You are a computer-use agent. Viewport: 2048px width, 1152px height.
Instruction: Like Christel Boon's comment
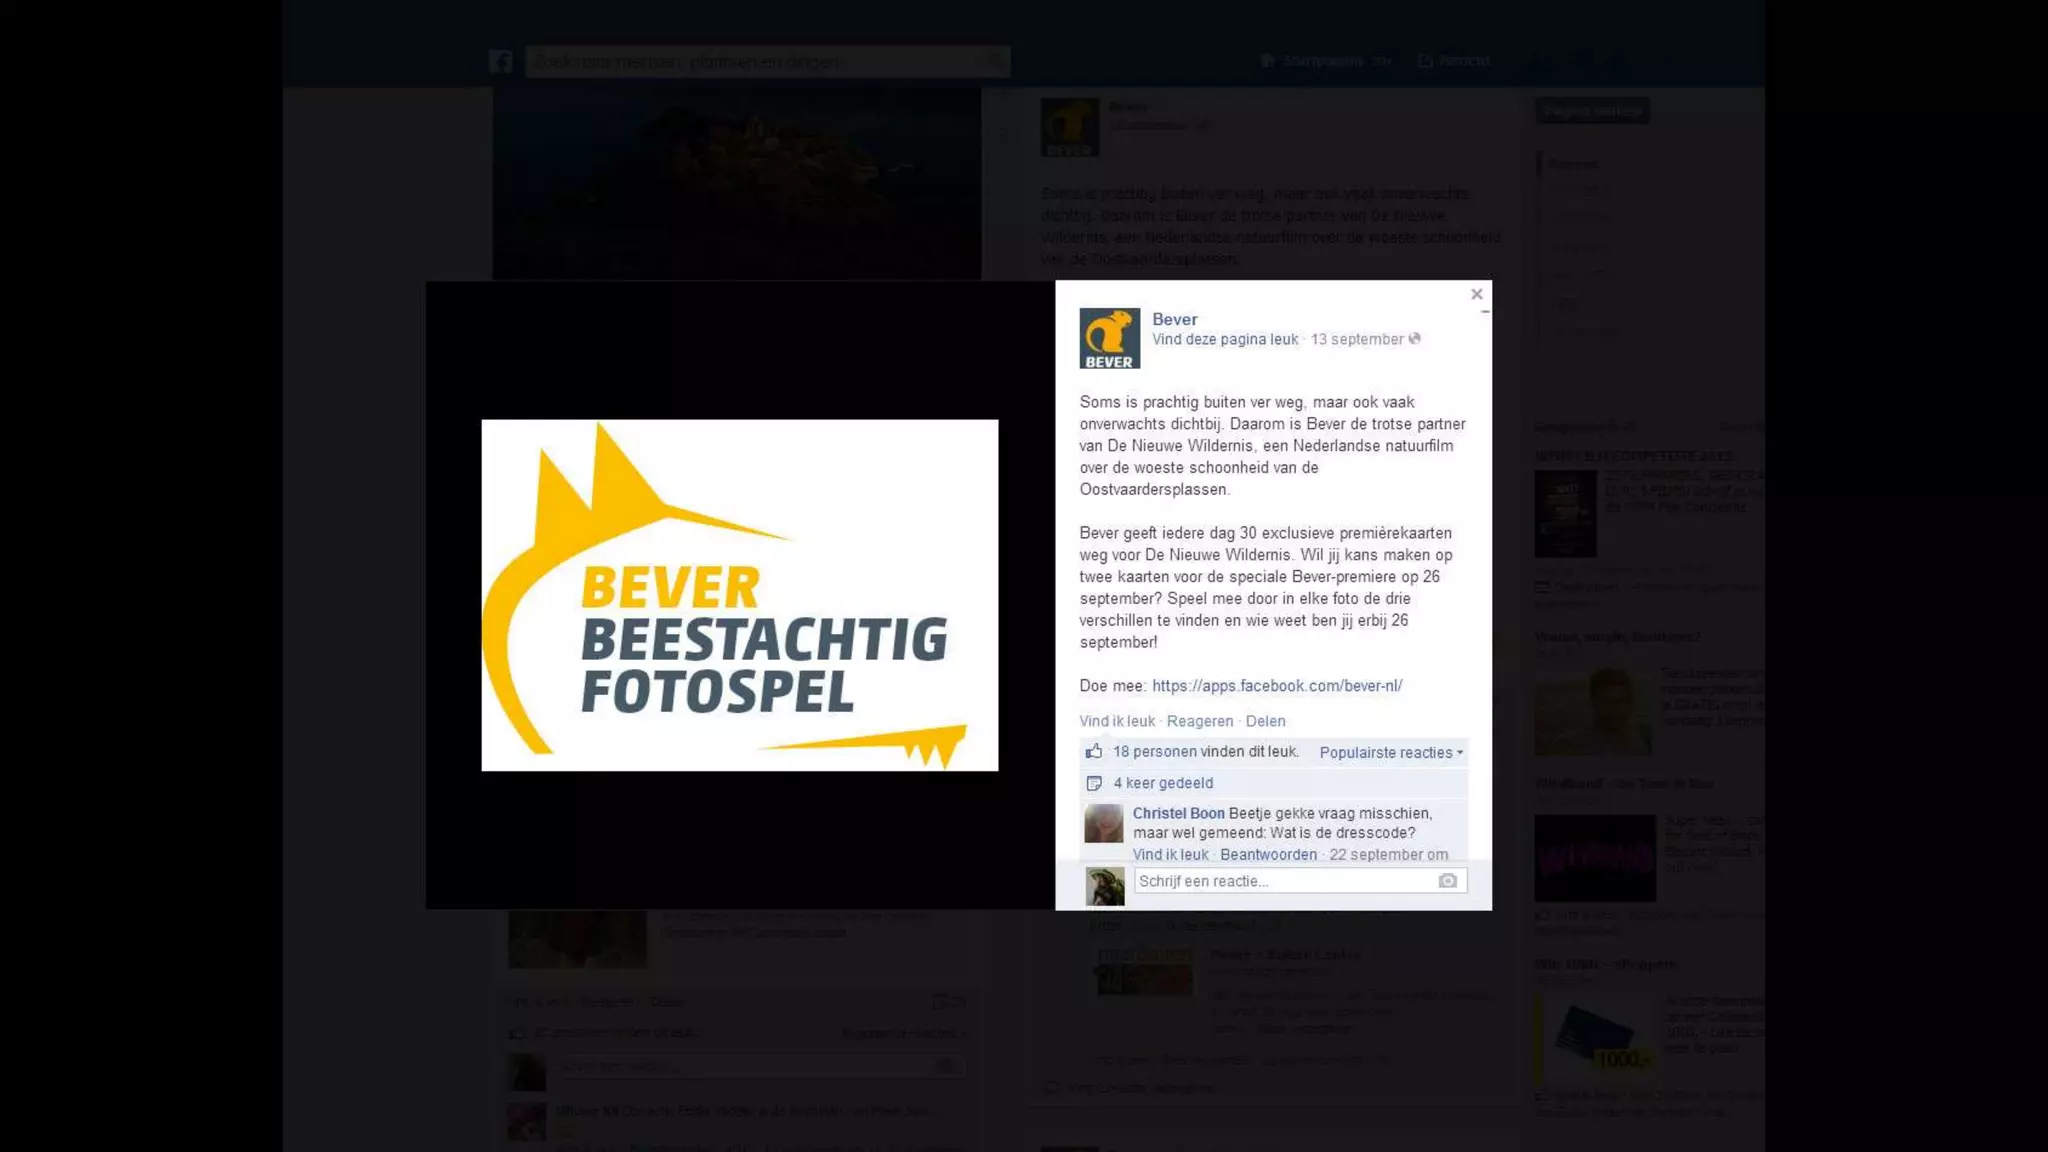click(1170, 854)
